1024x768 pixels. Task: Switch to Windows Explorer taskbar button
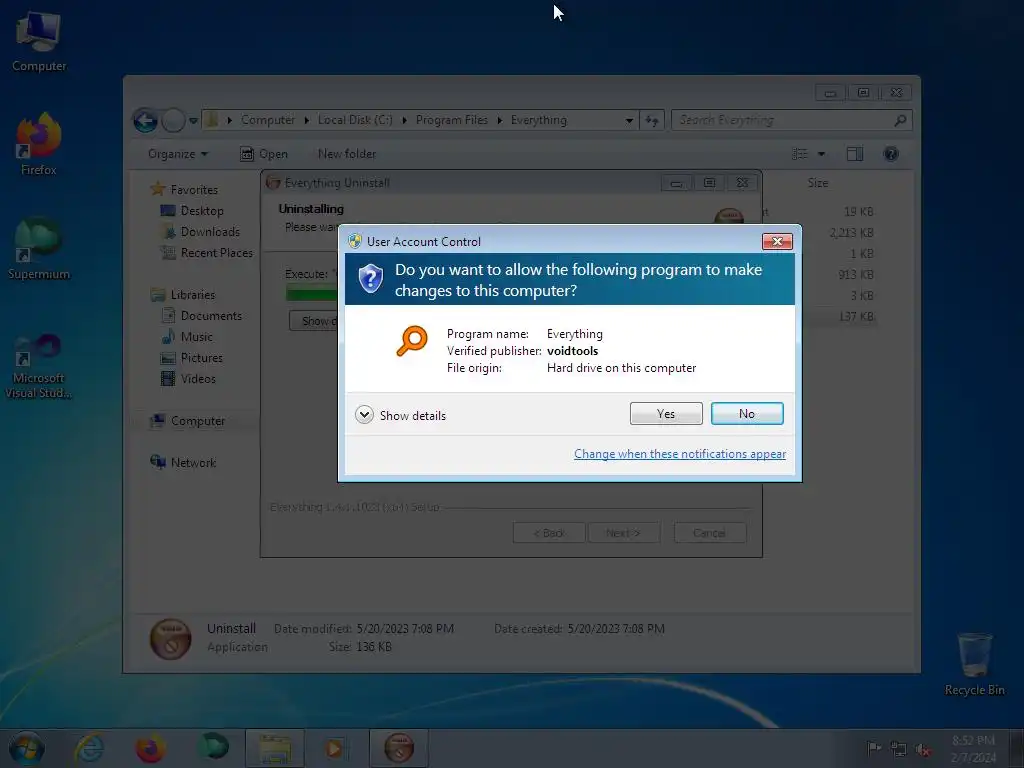click(275, 748)
